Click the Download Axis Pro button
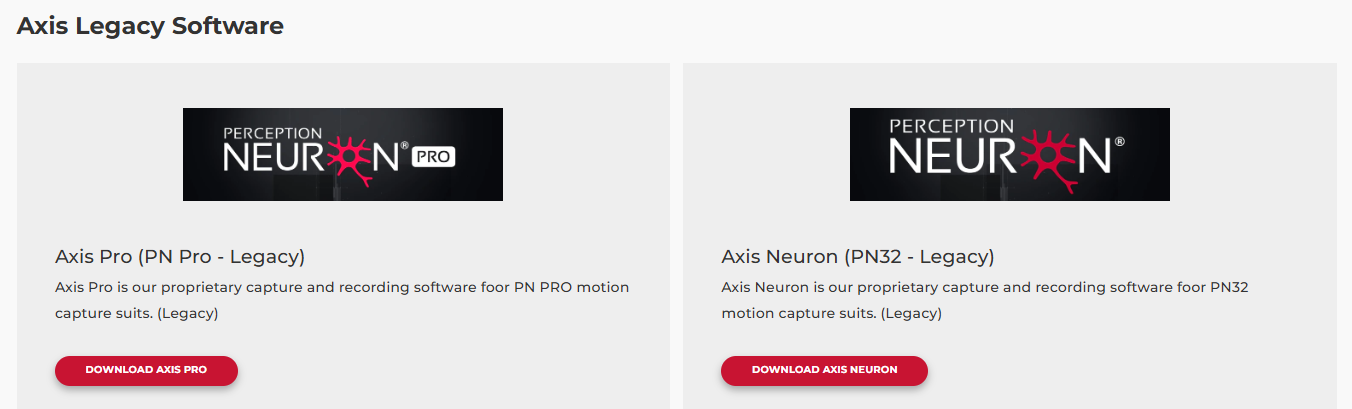This screenshot has height=409, width=1352. pyautogui.click(x=146, y=370)
